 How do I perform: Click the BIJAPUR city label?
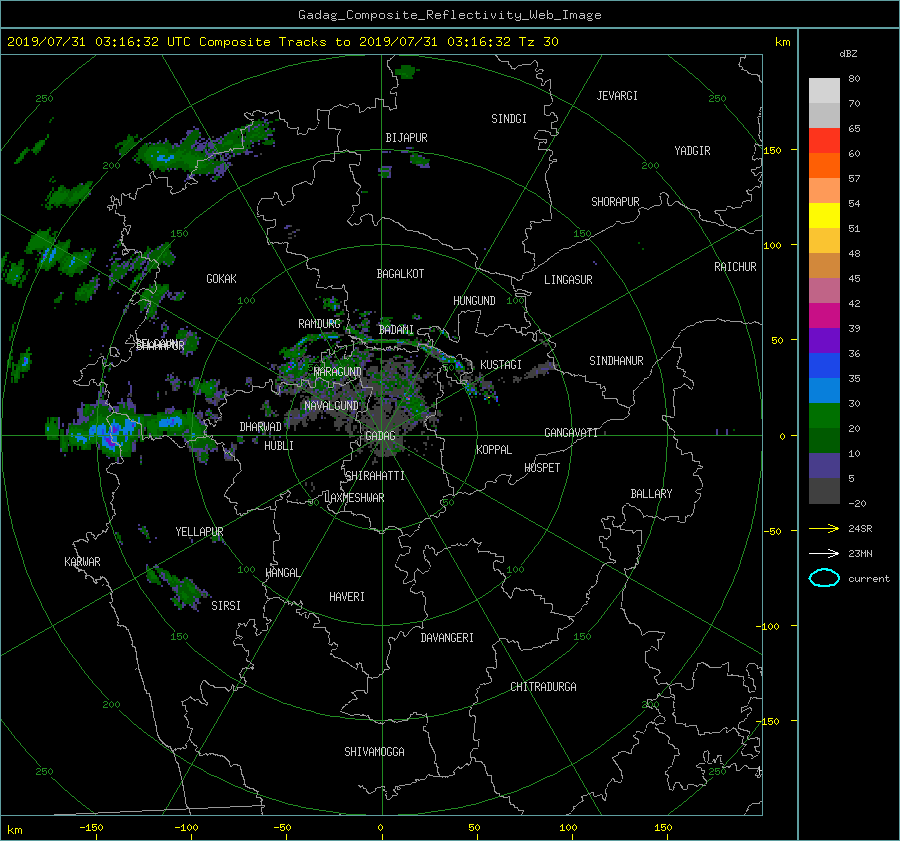(406, 138)
